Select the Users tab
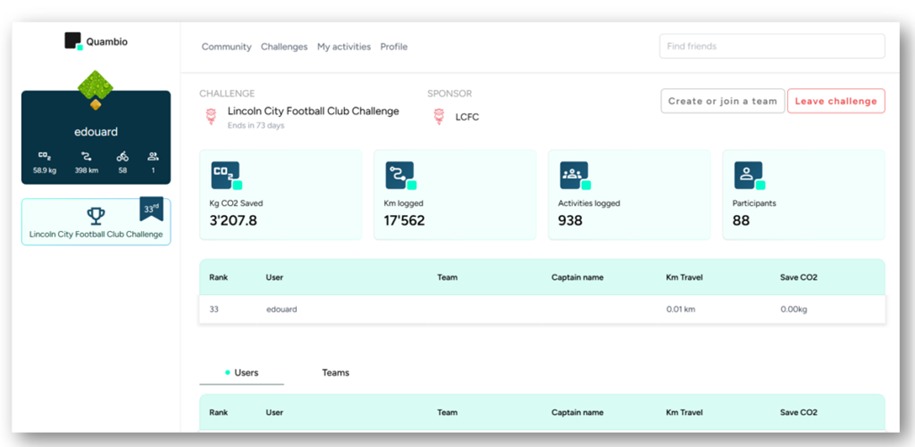Image resolution: width=915 pixels, height=447 pixels. click(x=245, y=373)
